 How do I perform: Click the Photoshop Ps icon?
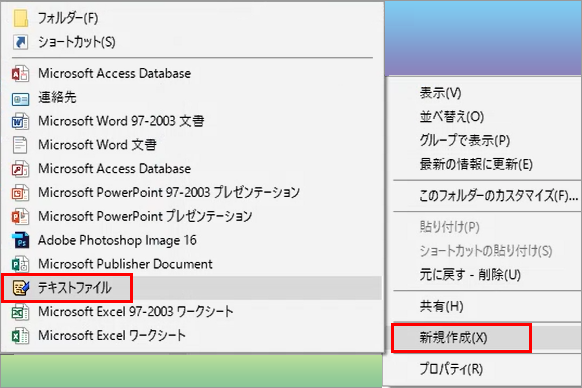coord(20,240)
